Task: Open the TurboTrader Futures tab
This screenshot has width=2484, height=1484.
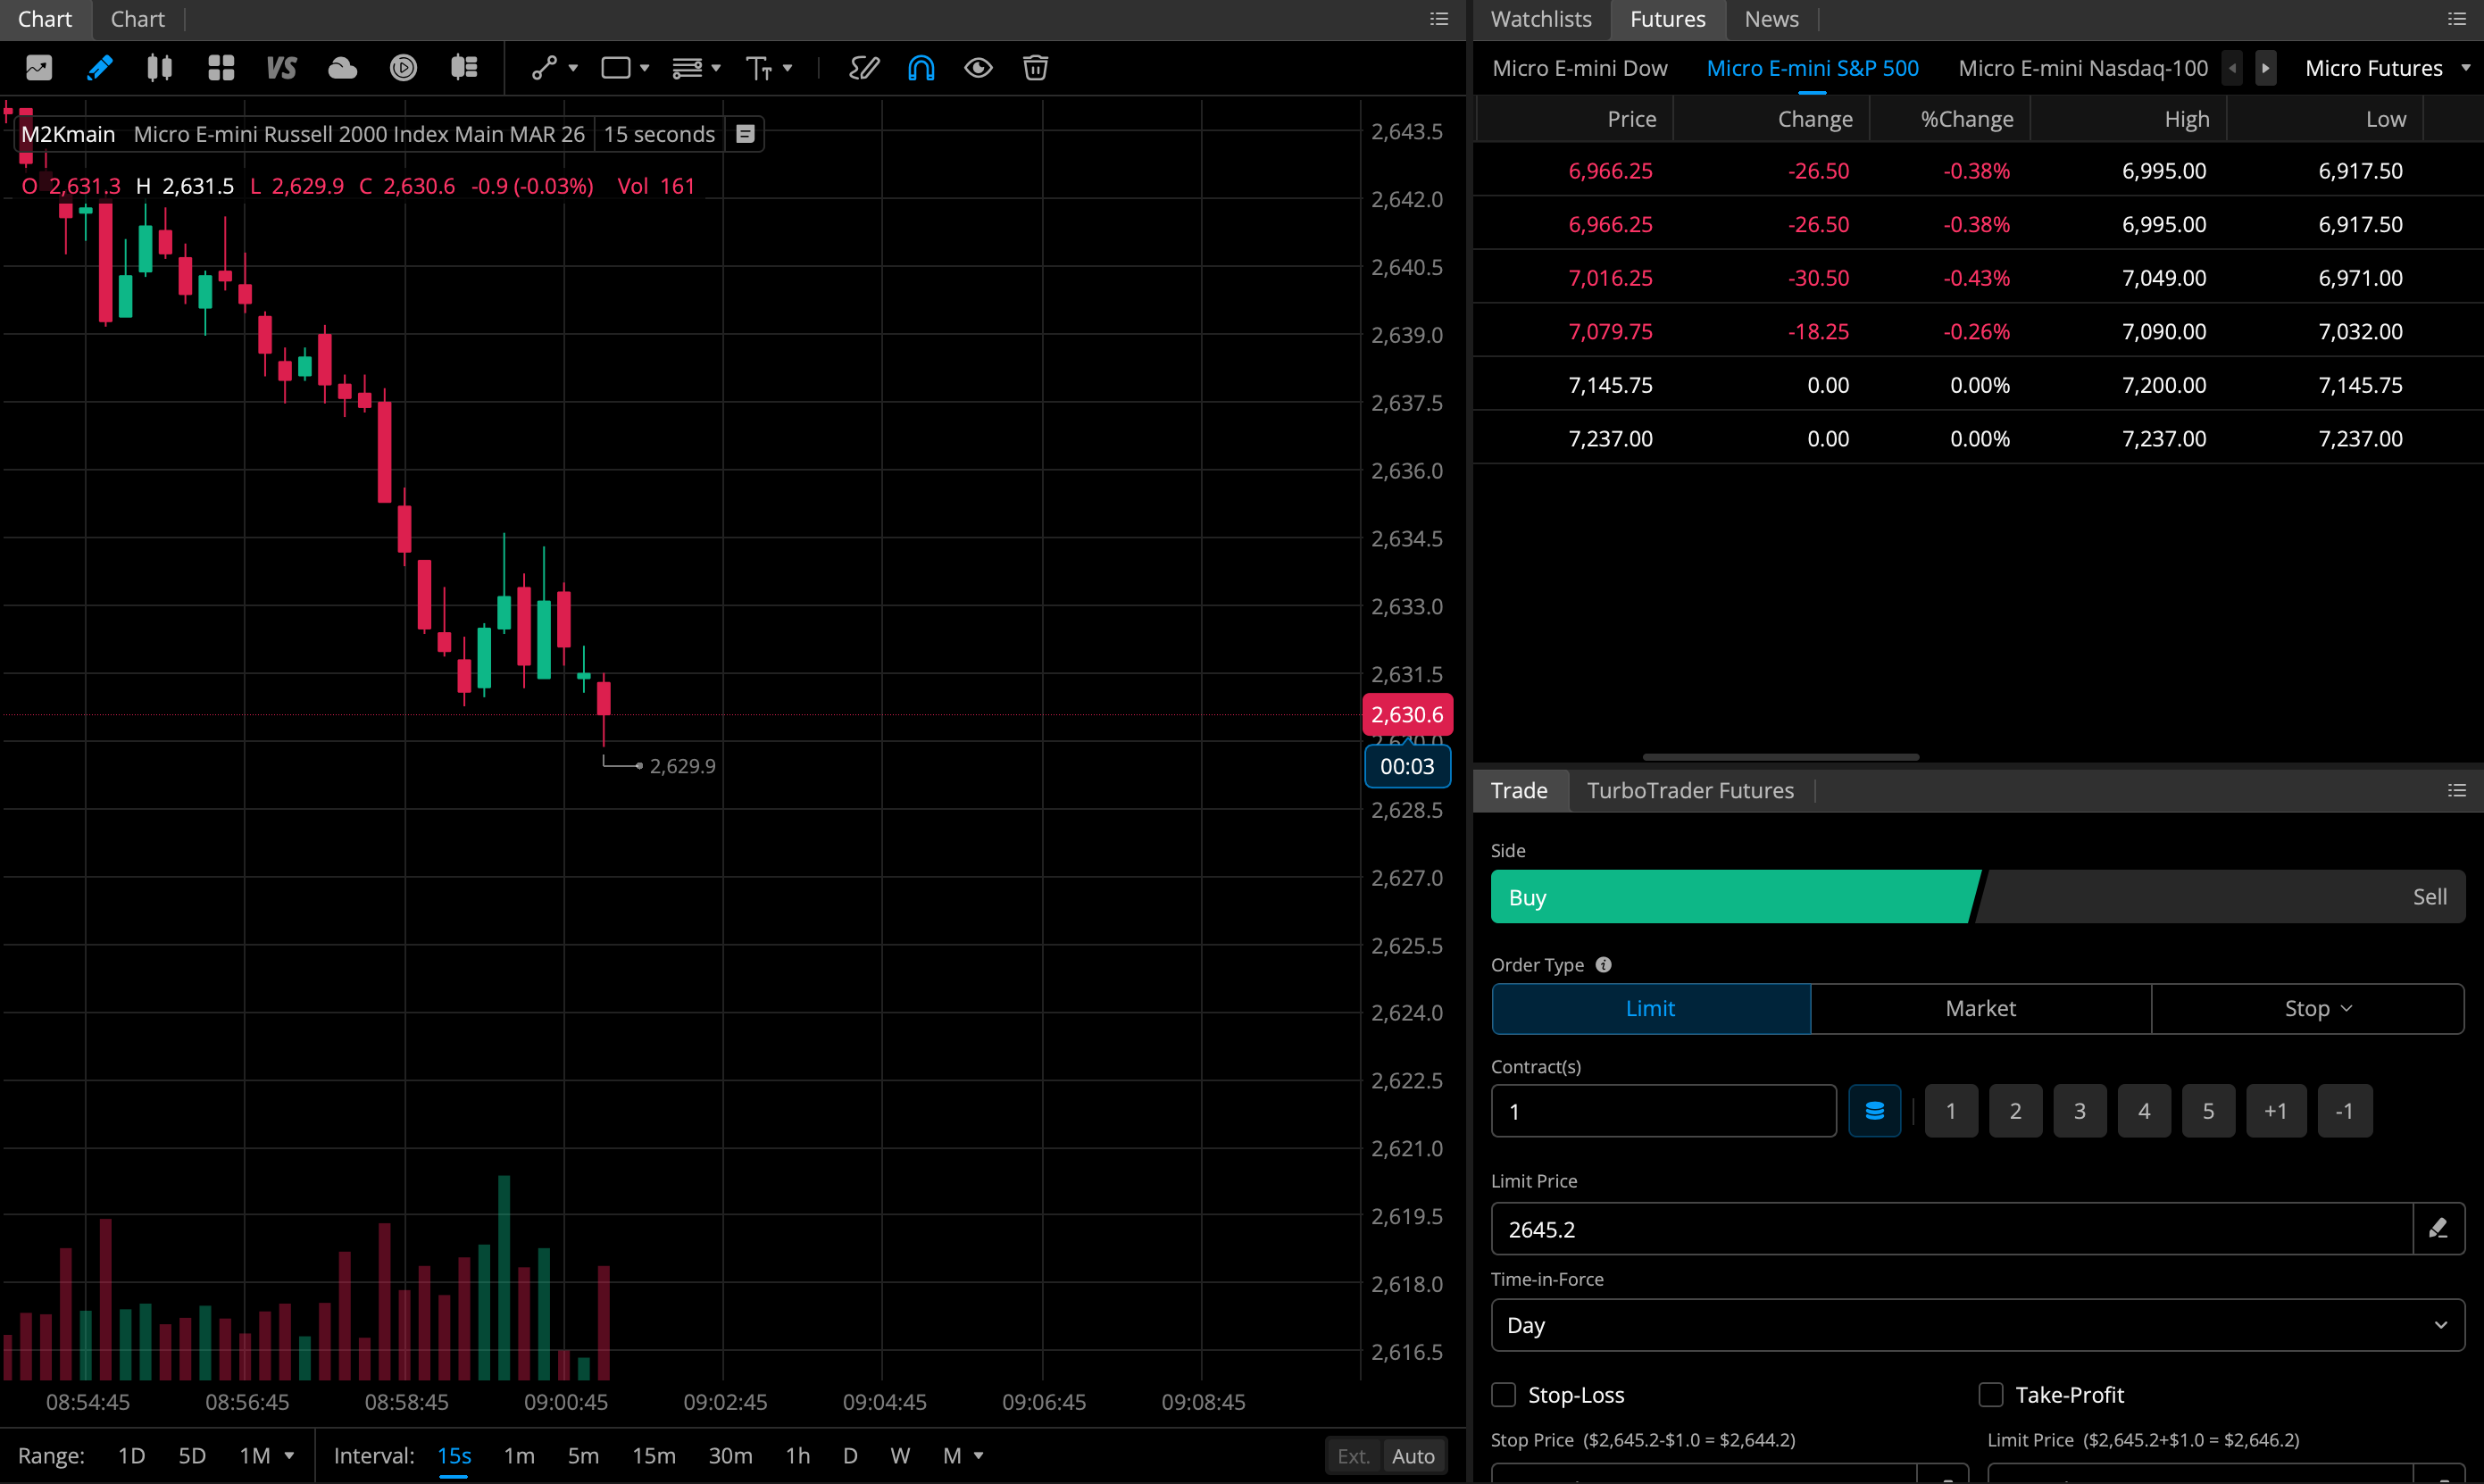Action: 1690,790
